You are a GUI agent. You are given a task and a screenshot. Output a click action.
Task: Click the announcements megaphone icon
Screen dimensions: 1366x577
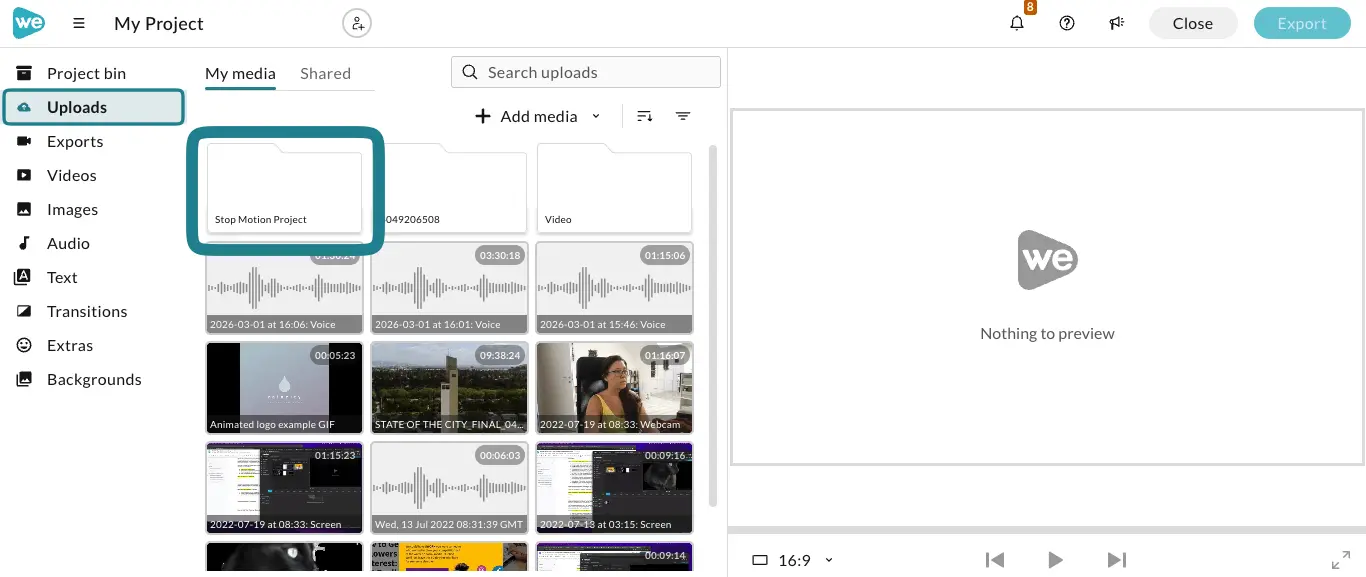(x=1117, y=23)
